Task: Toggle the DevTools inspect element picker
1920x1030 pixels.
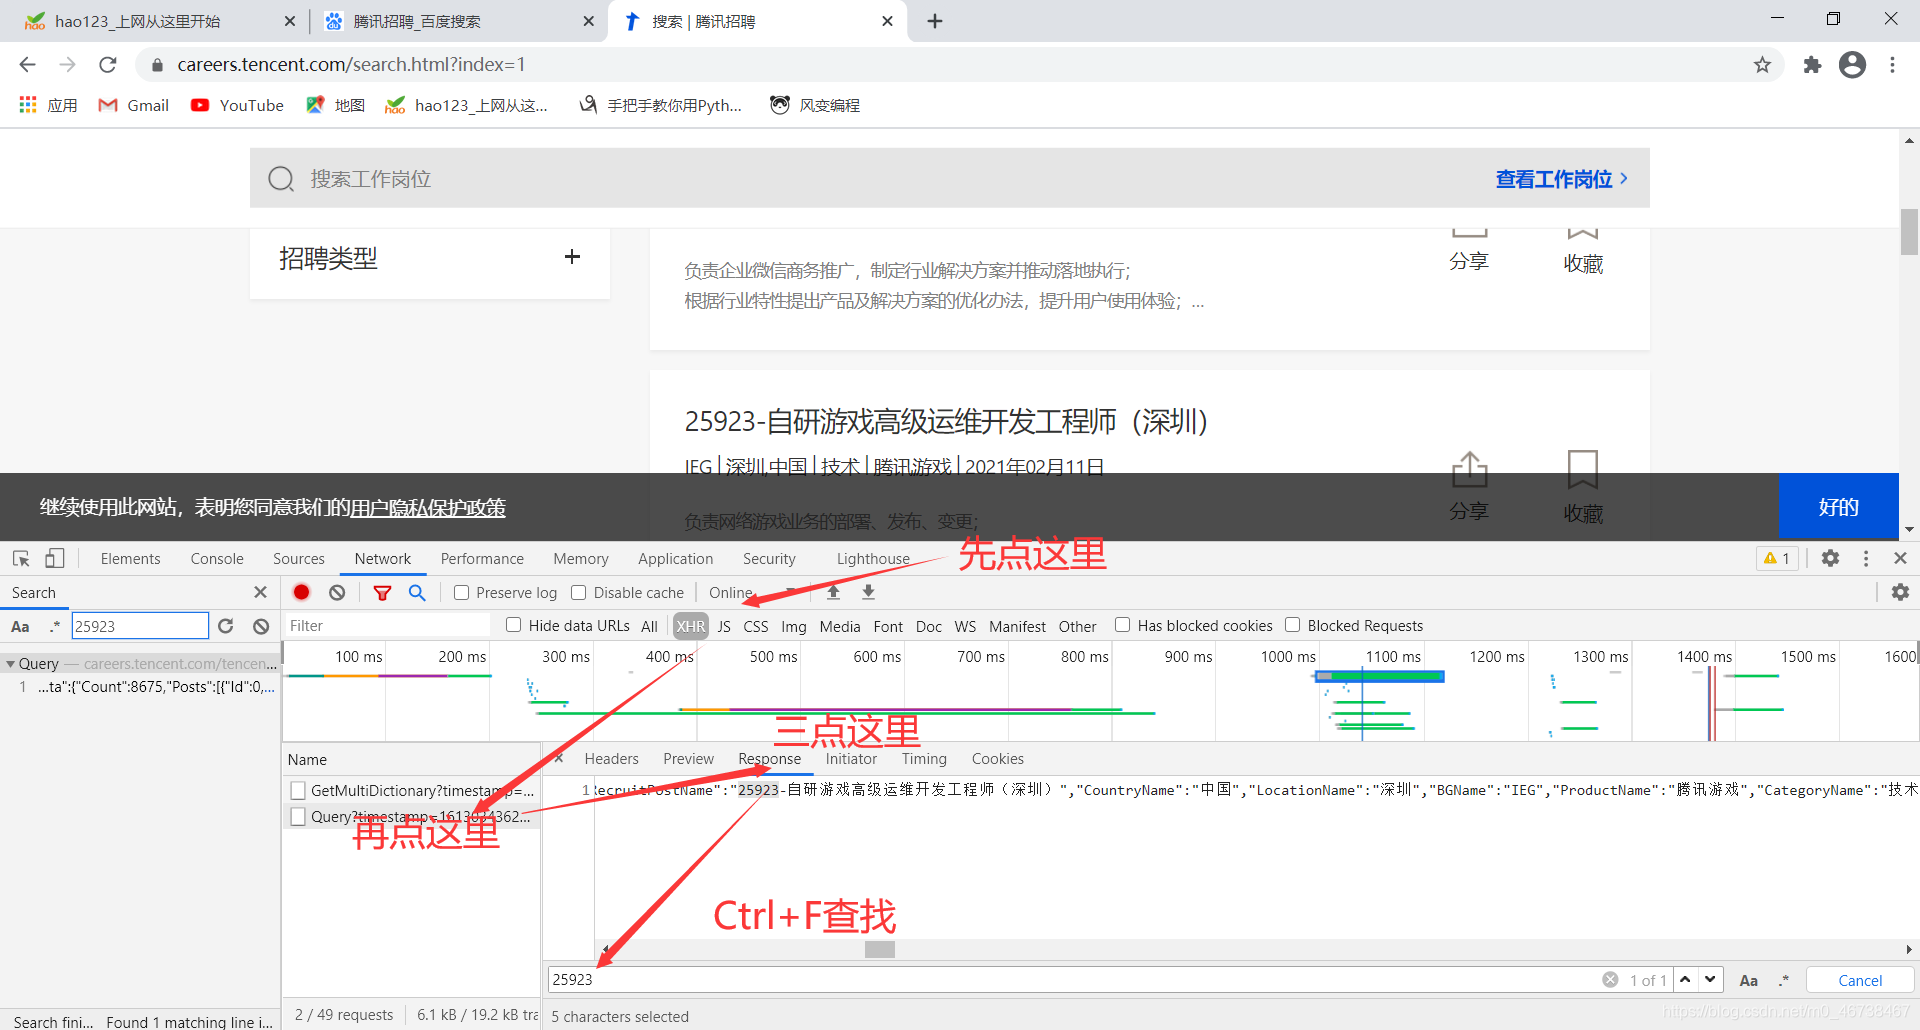Action: (x=21, y=558)
